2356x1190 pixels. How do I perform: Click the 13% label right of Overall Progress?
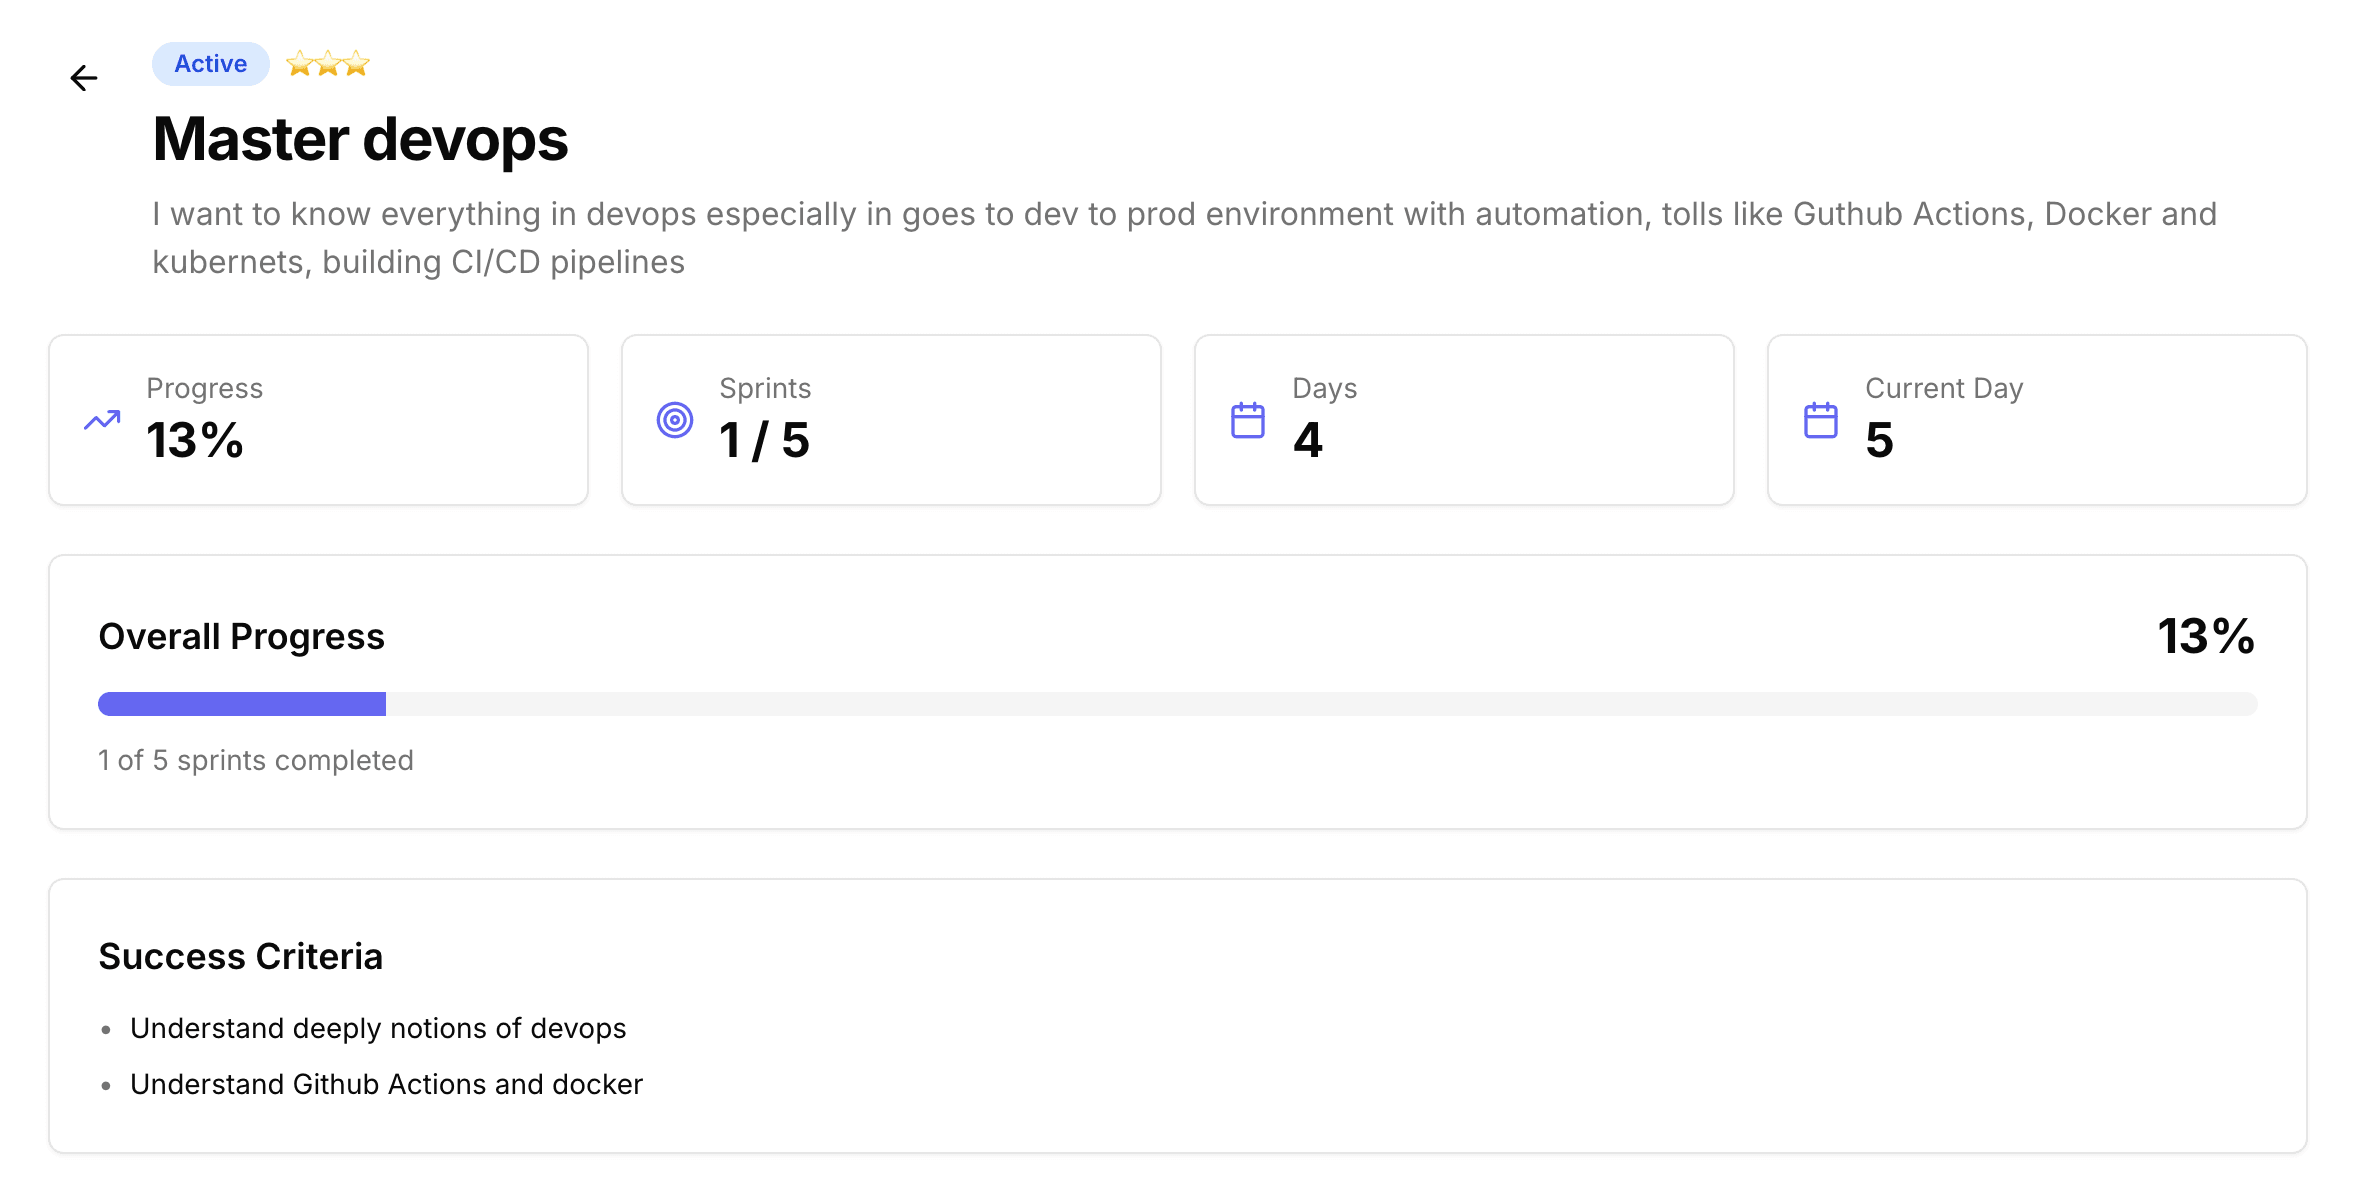tap(2206, 637)
